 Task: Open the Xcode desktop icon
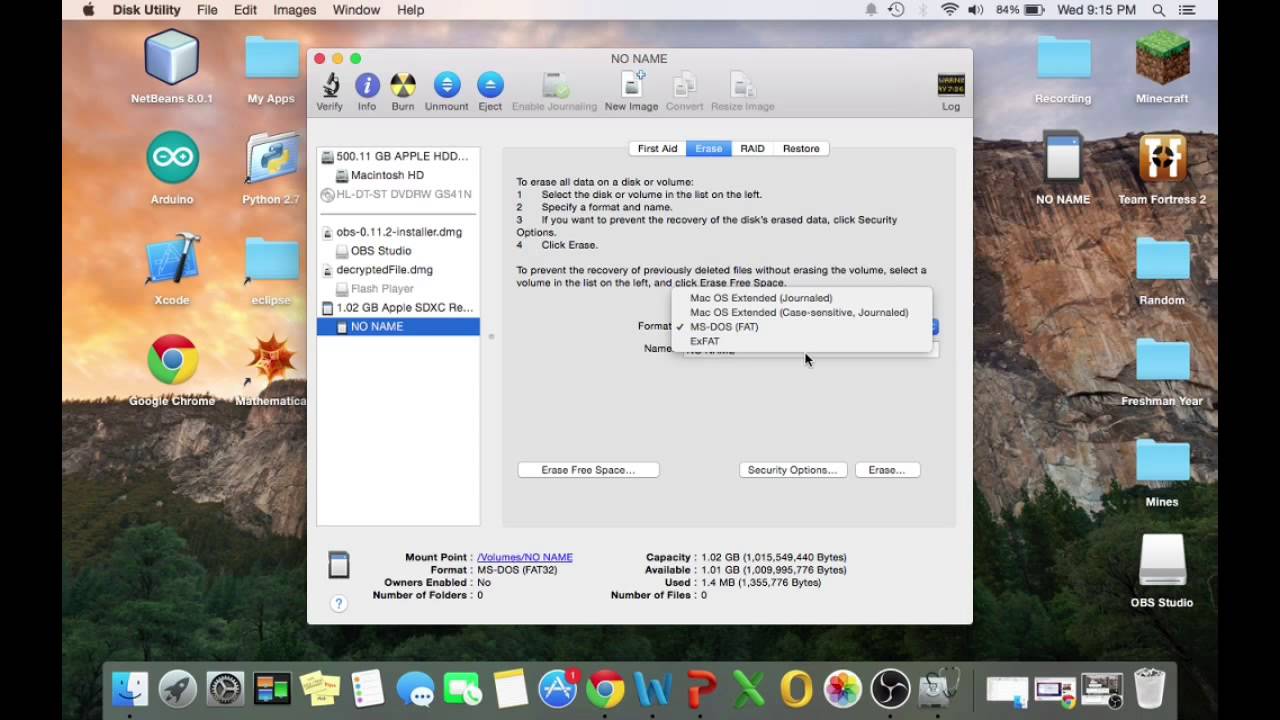pyautogui.click(x=172, y=260)
